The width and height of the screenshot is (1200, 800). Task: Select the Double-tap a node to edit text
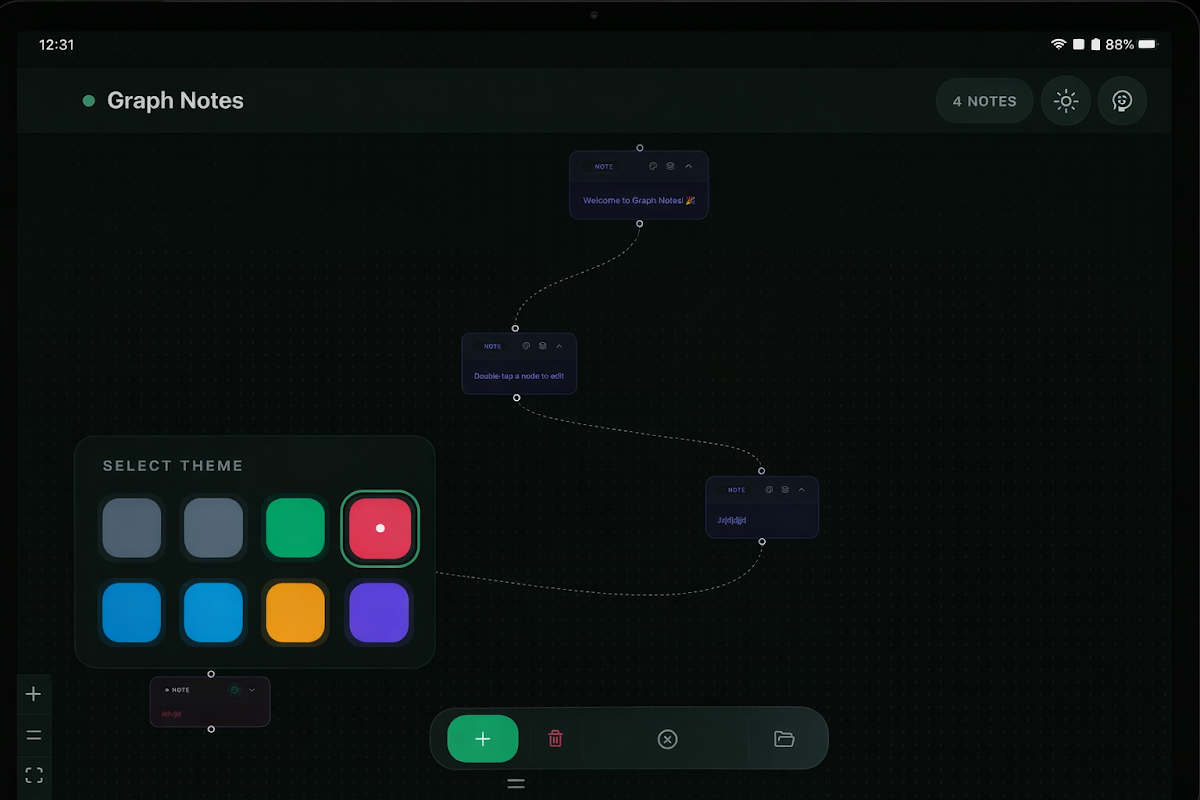click(x=519, y=376)
